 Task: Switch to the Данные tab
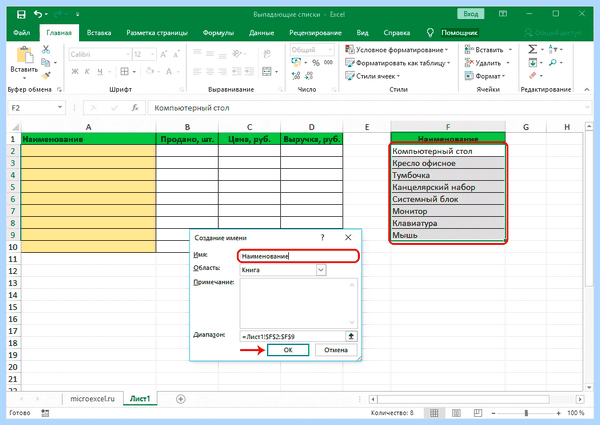click(x=261, y=33)
